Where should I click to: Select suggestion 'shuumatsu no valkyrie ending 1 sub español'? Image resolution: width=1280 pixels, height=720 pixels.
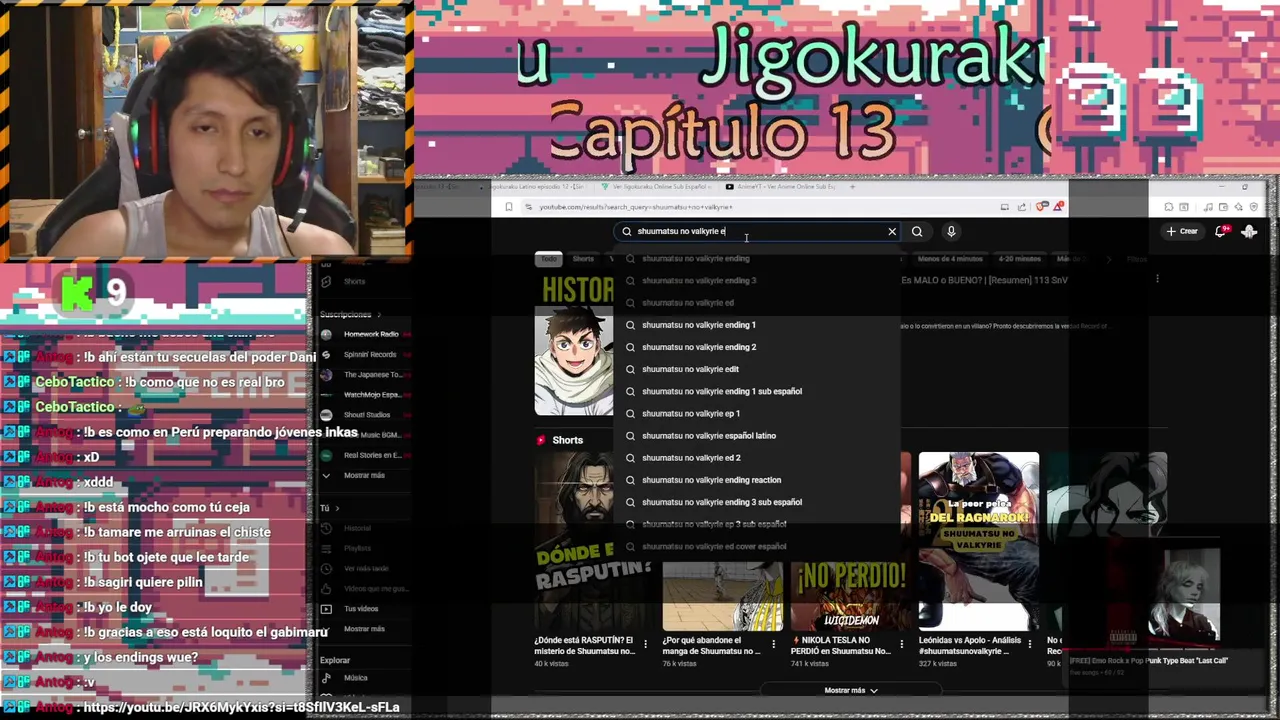[x=758, y=391]
